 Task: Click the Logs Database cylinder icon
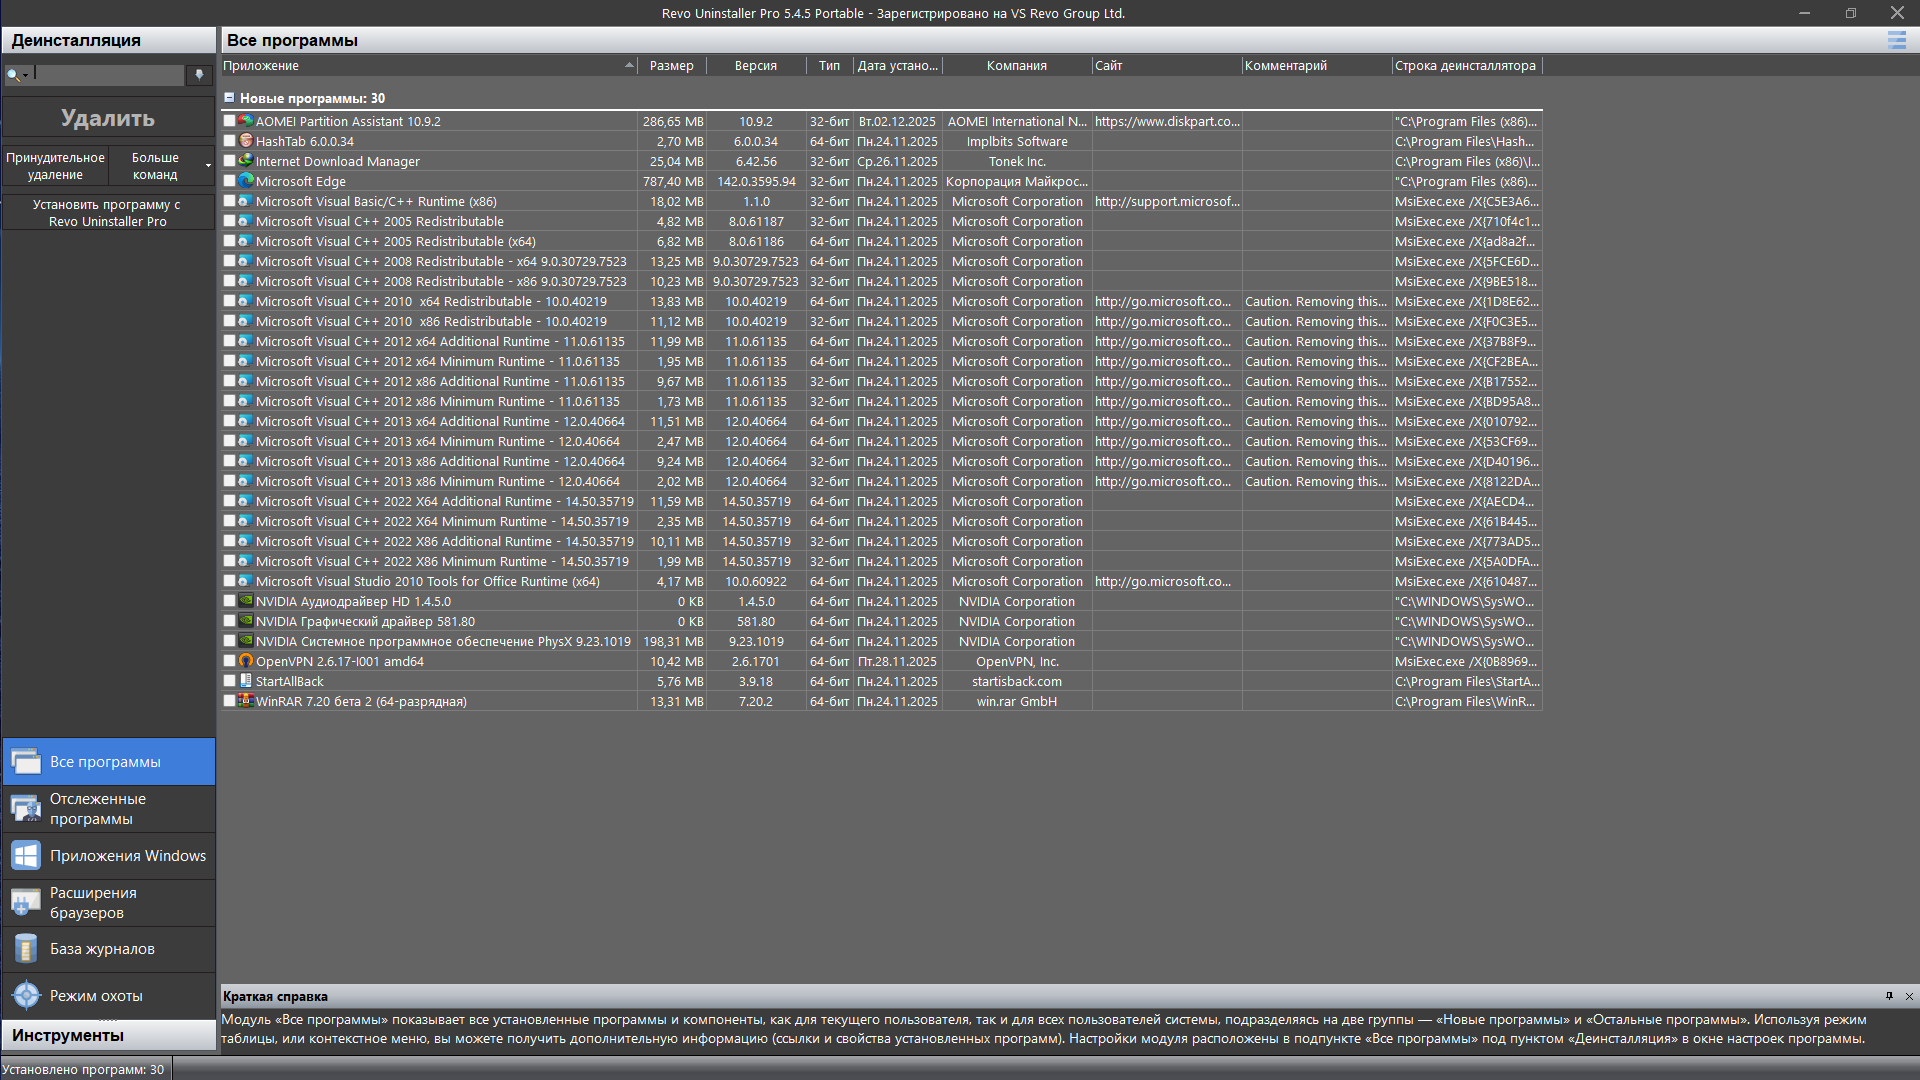pyautogui.click(x=26, y=949)
